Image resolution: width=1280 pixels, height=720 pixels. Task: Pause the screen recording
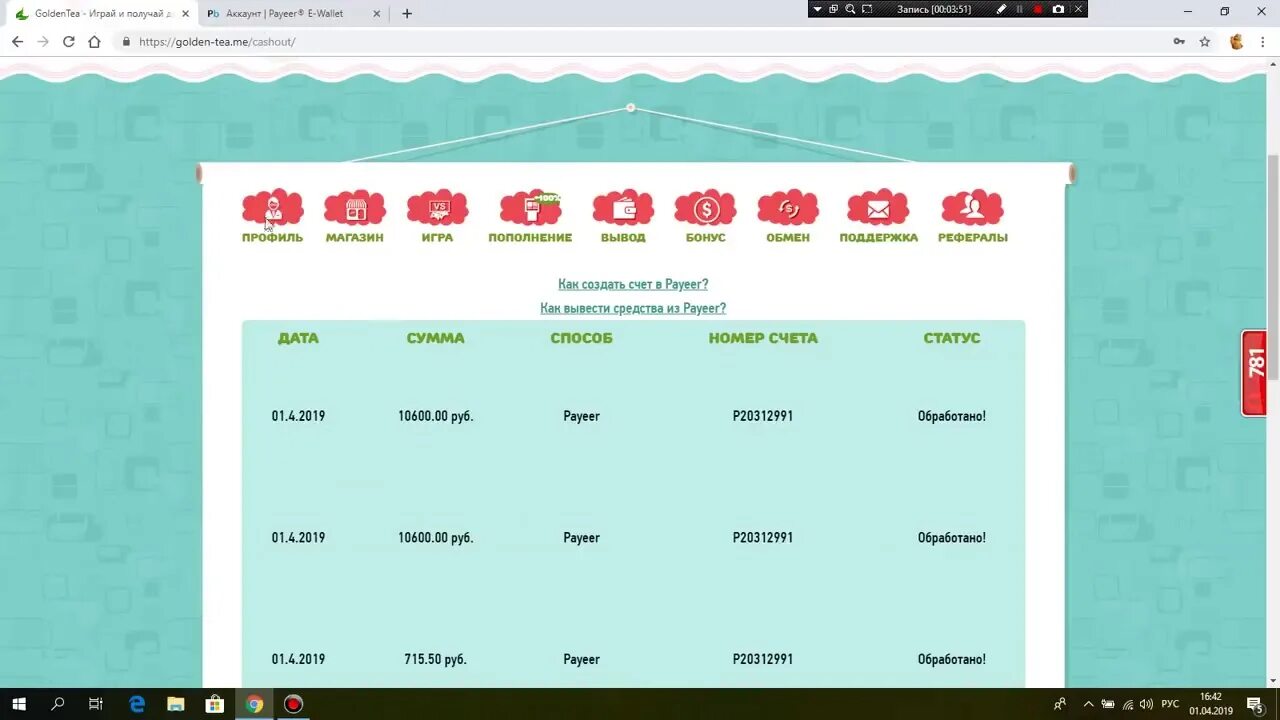pyautogui.click(x=1020, y=9)
